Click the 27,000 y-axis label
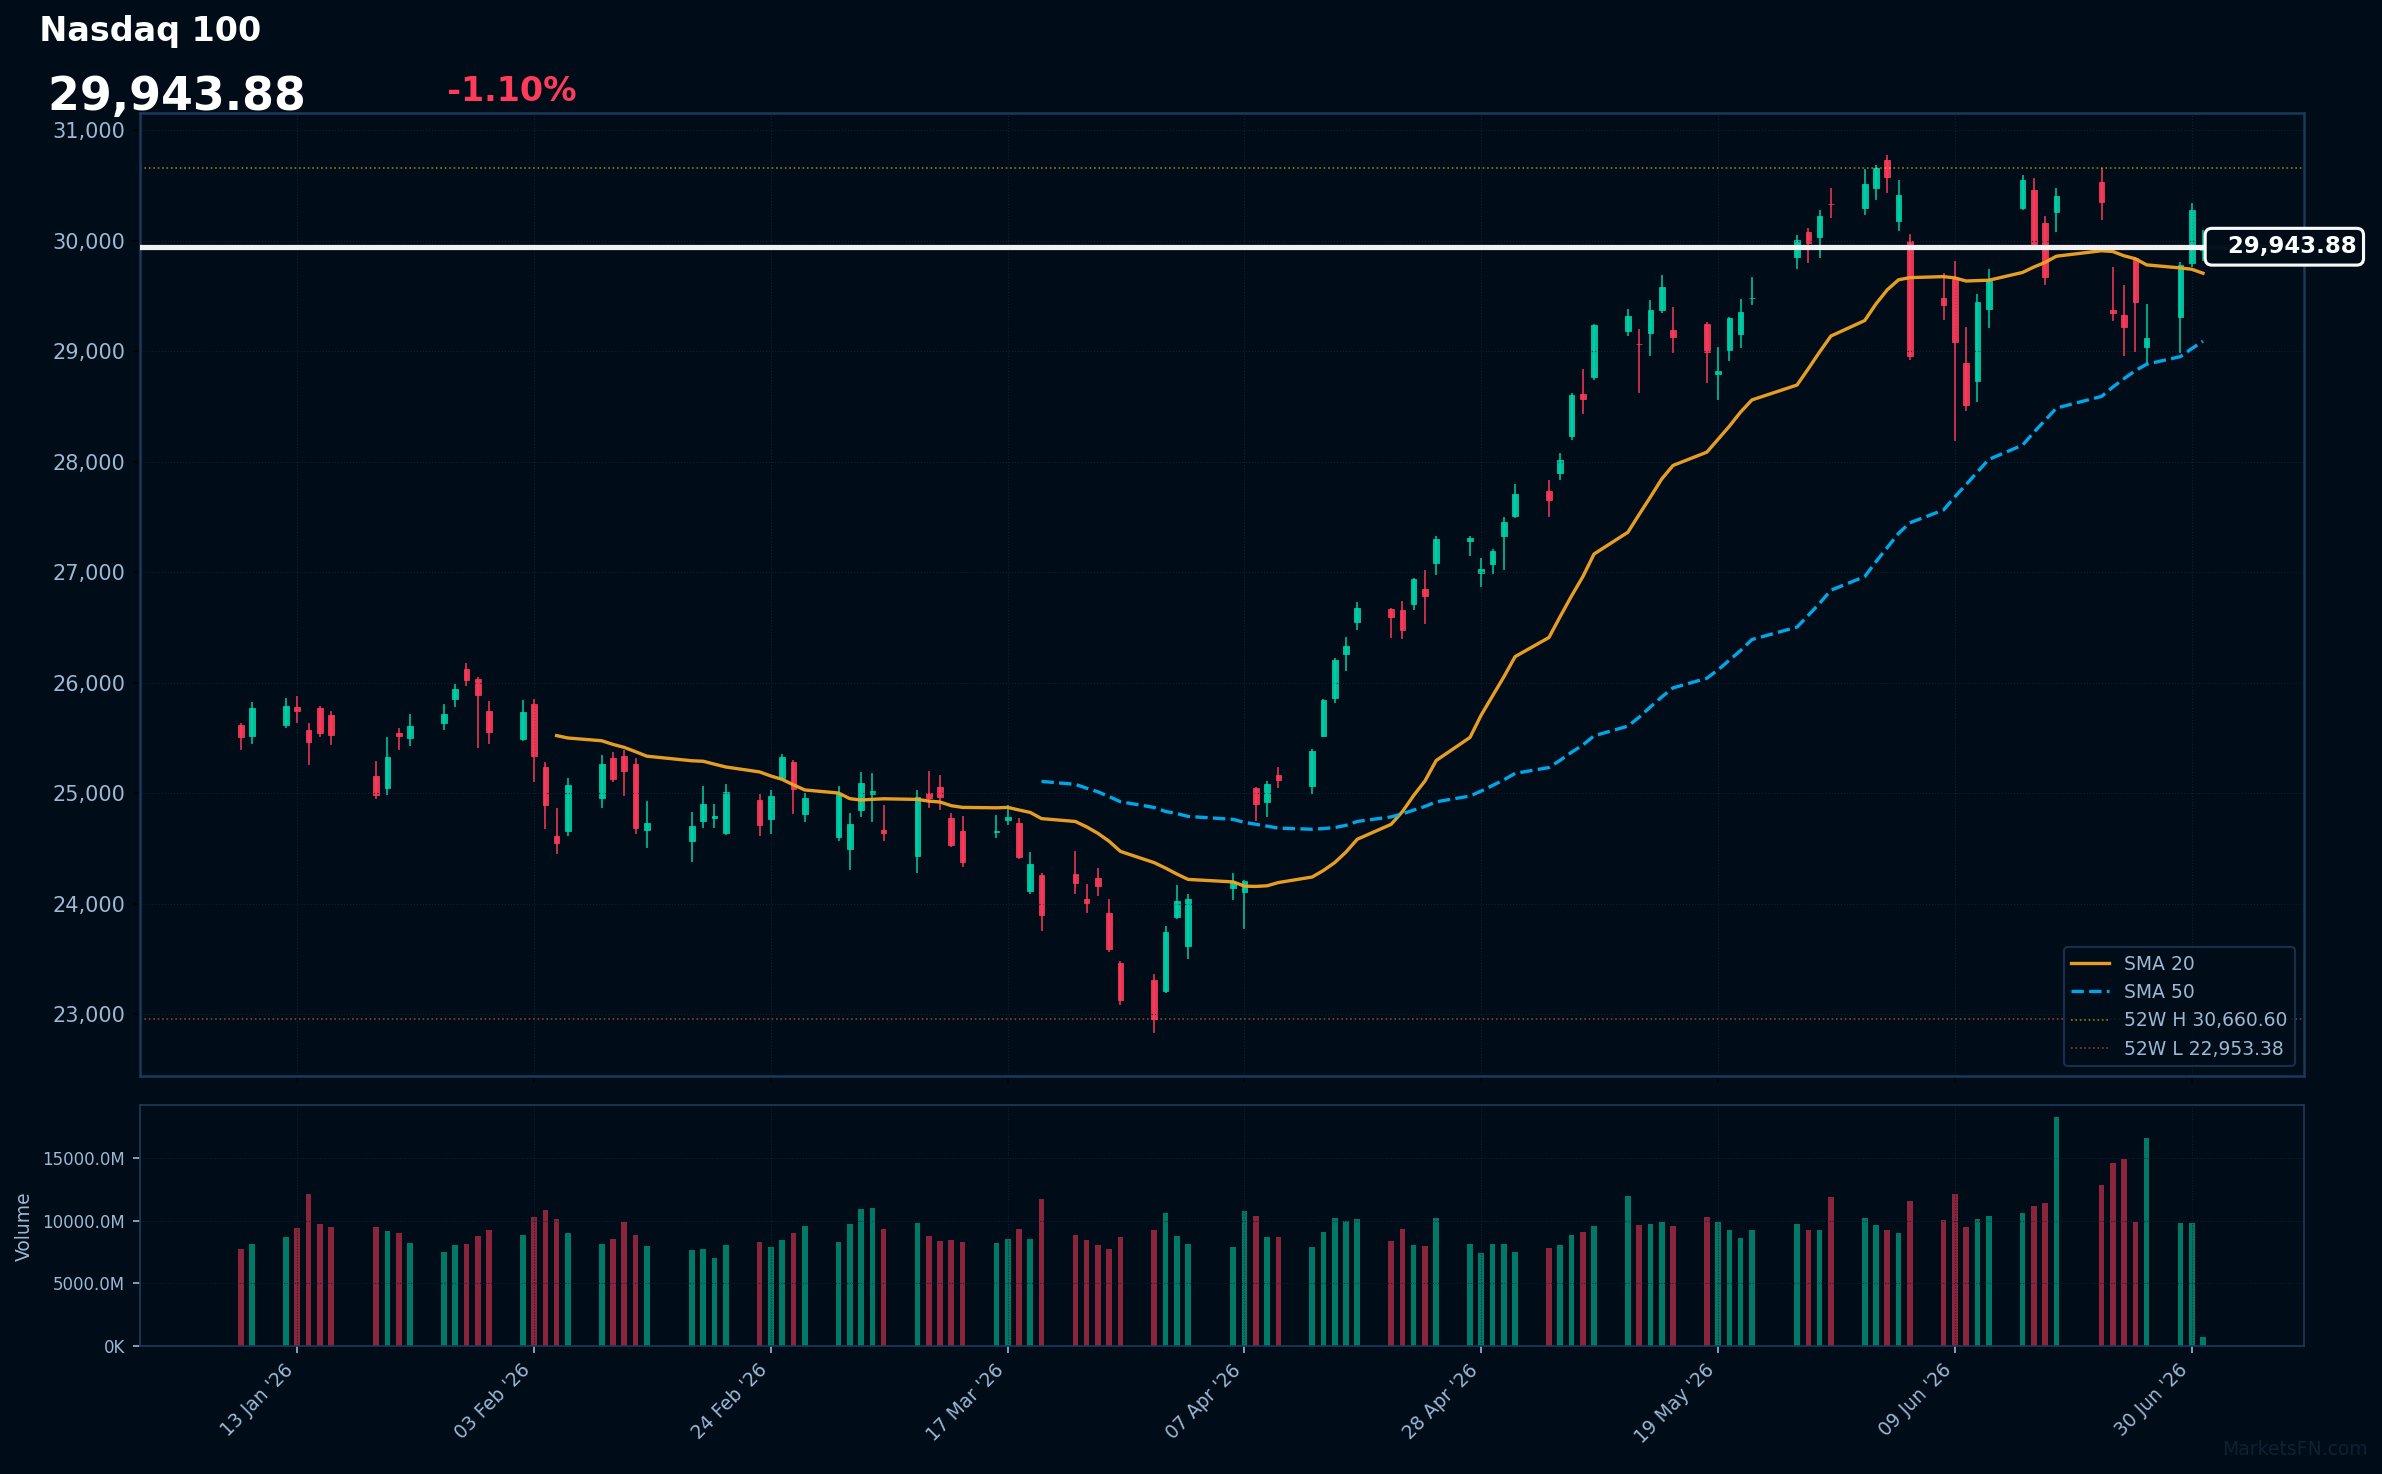Image resolution: width=2382 pixels, height=1474 pixels. (89, 573)
